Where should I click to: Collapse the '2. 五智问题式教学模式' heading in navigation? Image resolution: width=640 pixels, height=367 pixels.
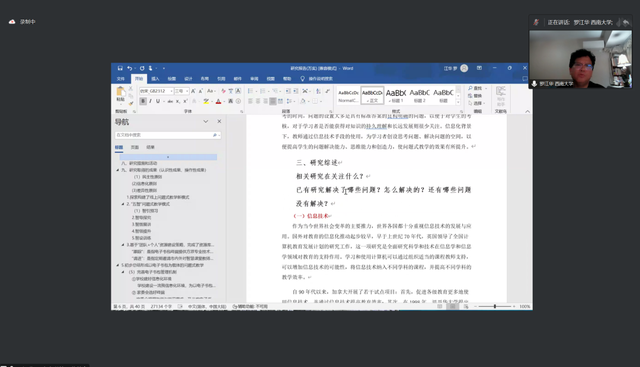pos(123,204)
